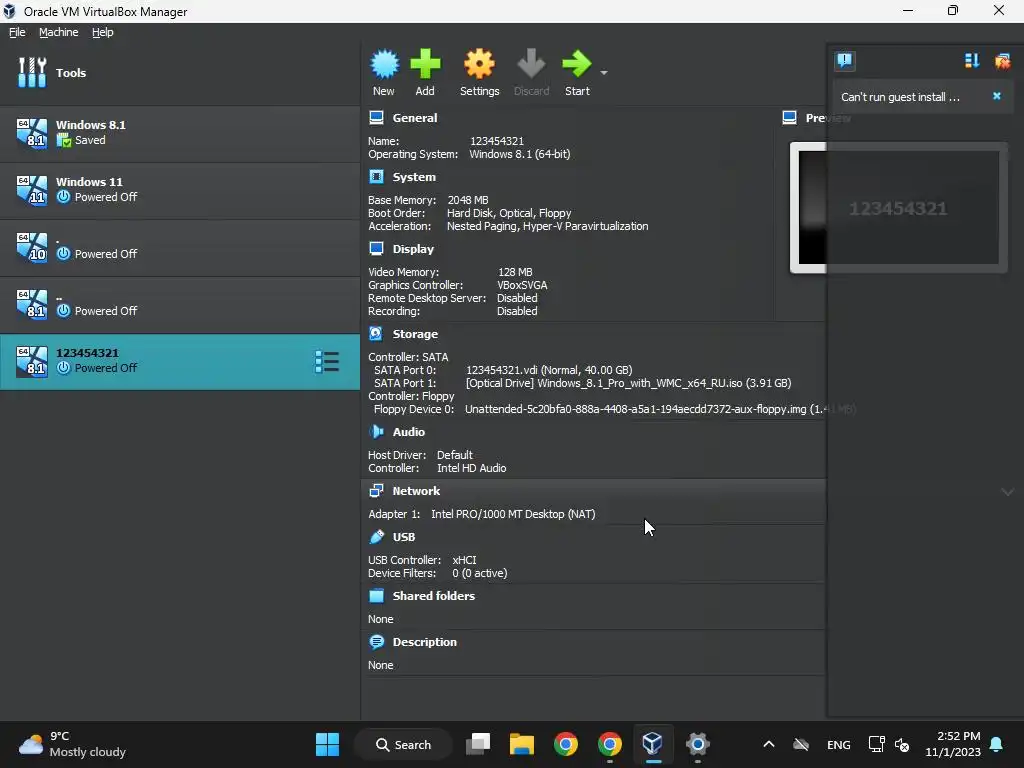Open the clock showing 2:52 PM
The image size is (1024, 768).
tap(953, 744)
